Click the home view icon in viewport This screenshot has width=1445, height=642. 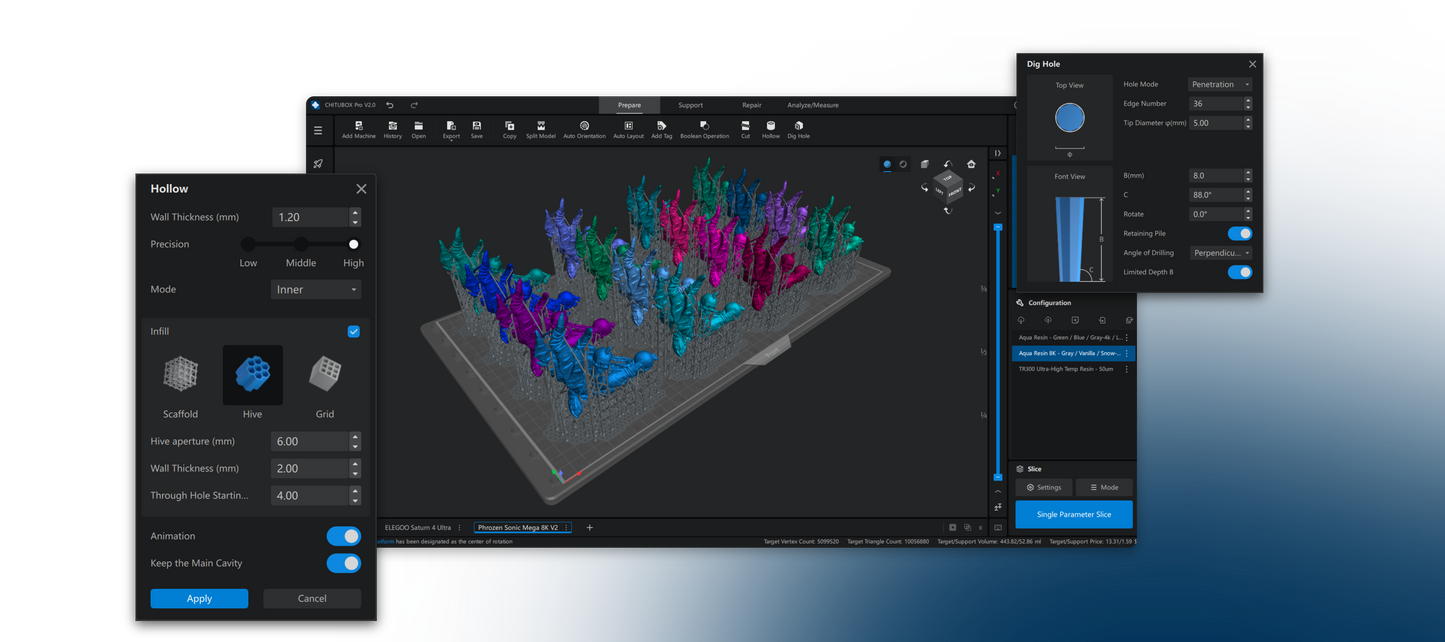point(971,164)
